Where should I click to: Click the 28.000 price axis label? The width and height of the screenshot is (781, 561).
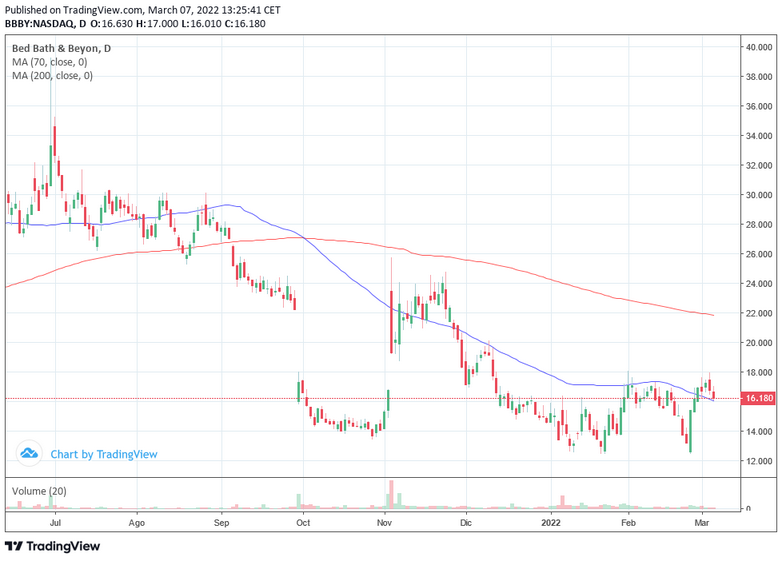[x=759, y=225]
